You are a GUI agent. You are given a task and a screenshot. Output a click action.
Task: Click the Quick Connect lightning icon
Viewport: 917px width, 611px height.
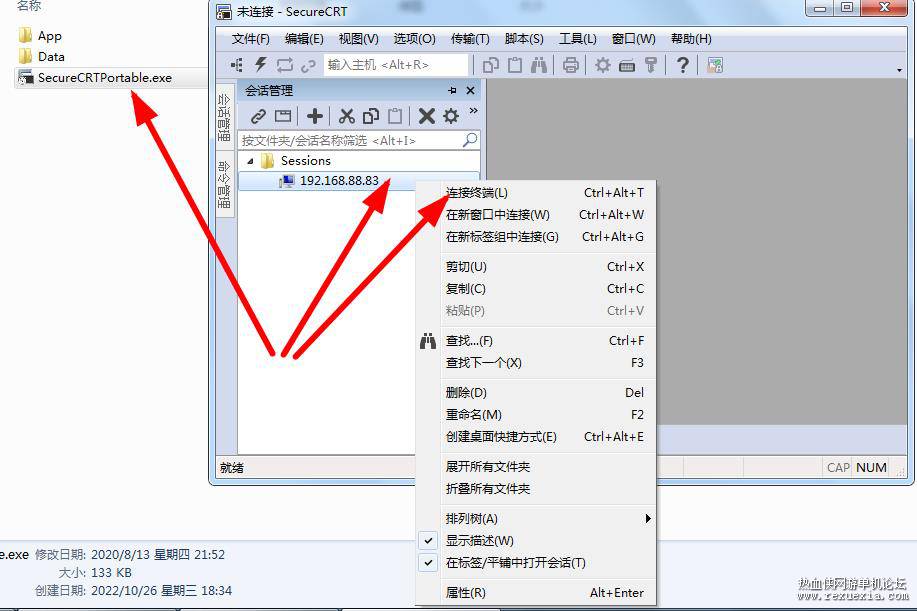click(x=261, y=65)
